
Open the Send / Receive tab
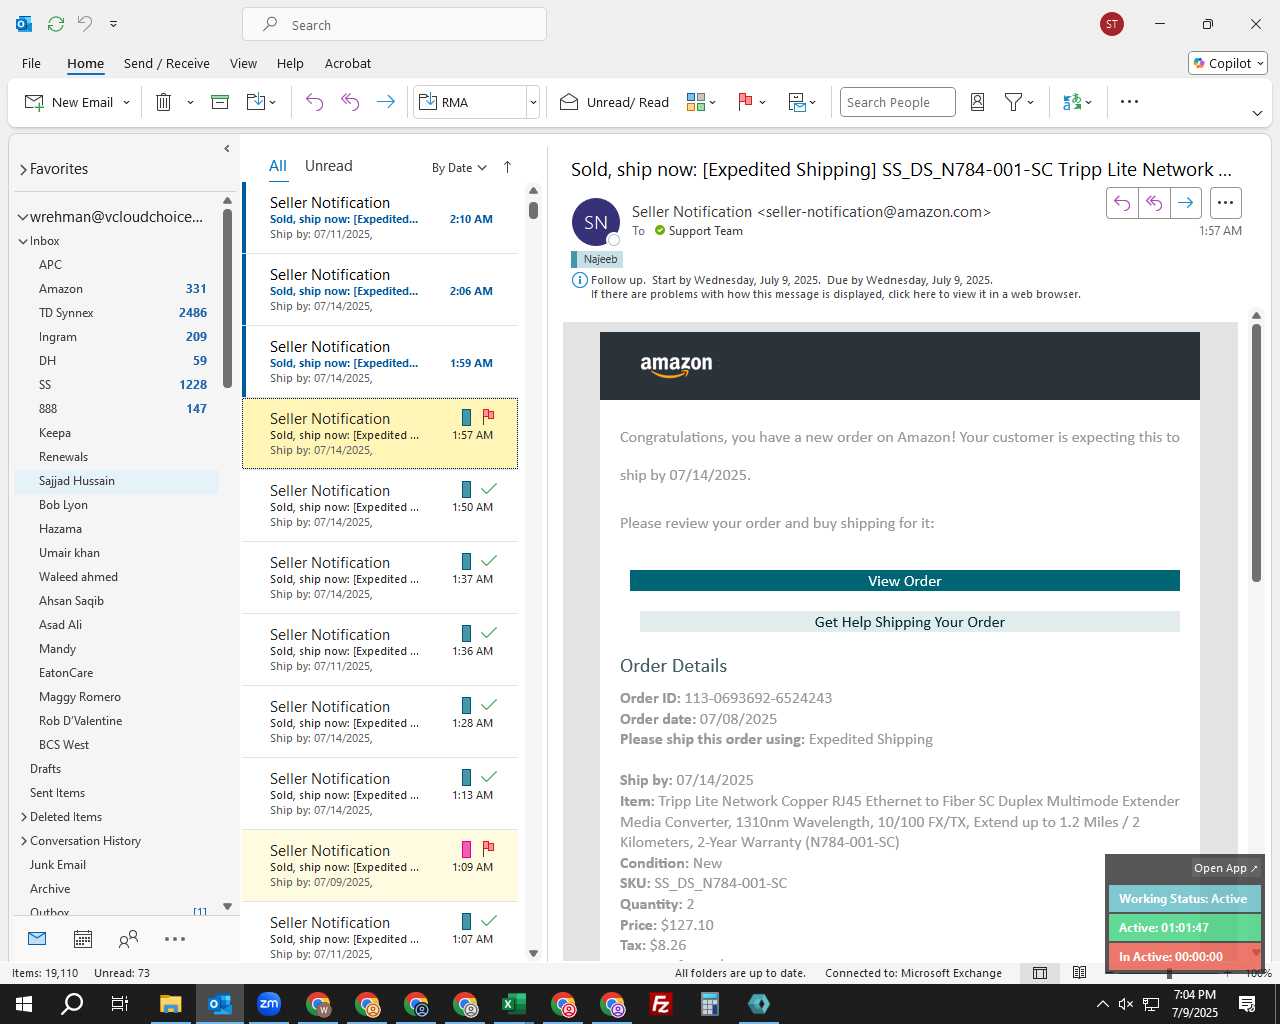tap(167, 63)
